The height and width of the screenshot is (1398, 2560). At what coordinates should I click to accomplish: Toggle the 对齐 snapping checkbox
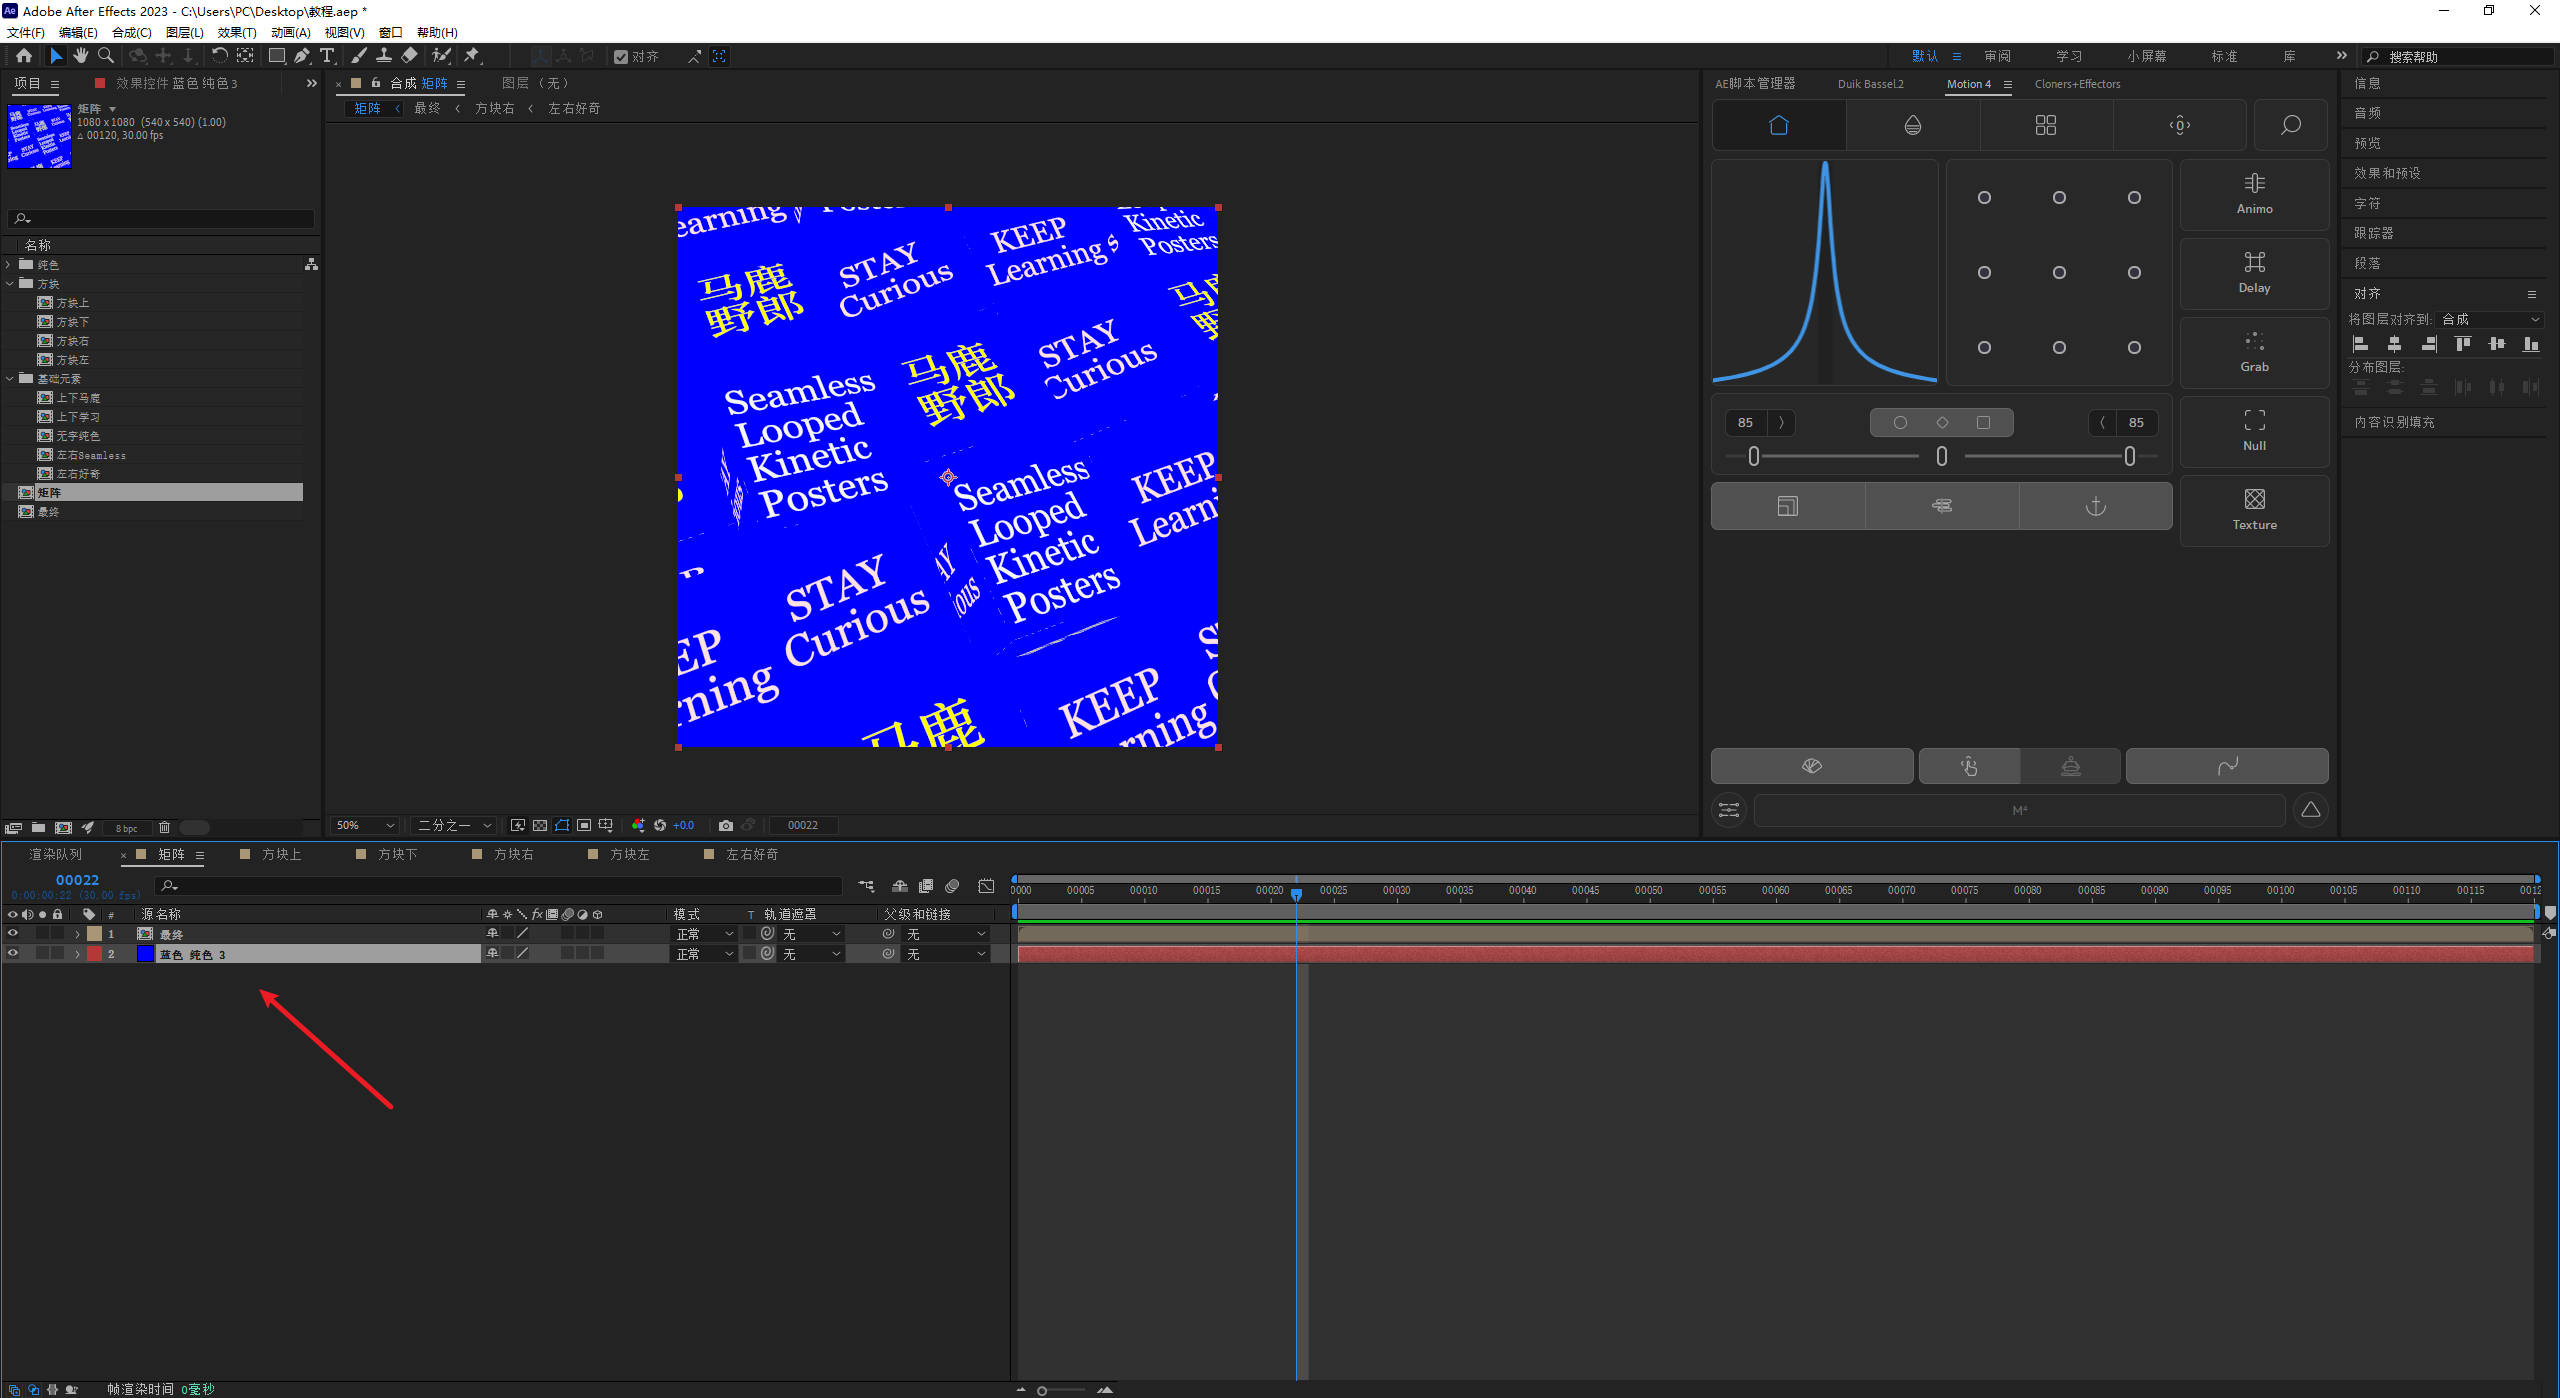(621, 57)
